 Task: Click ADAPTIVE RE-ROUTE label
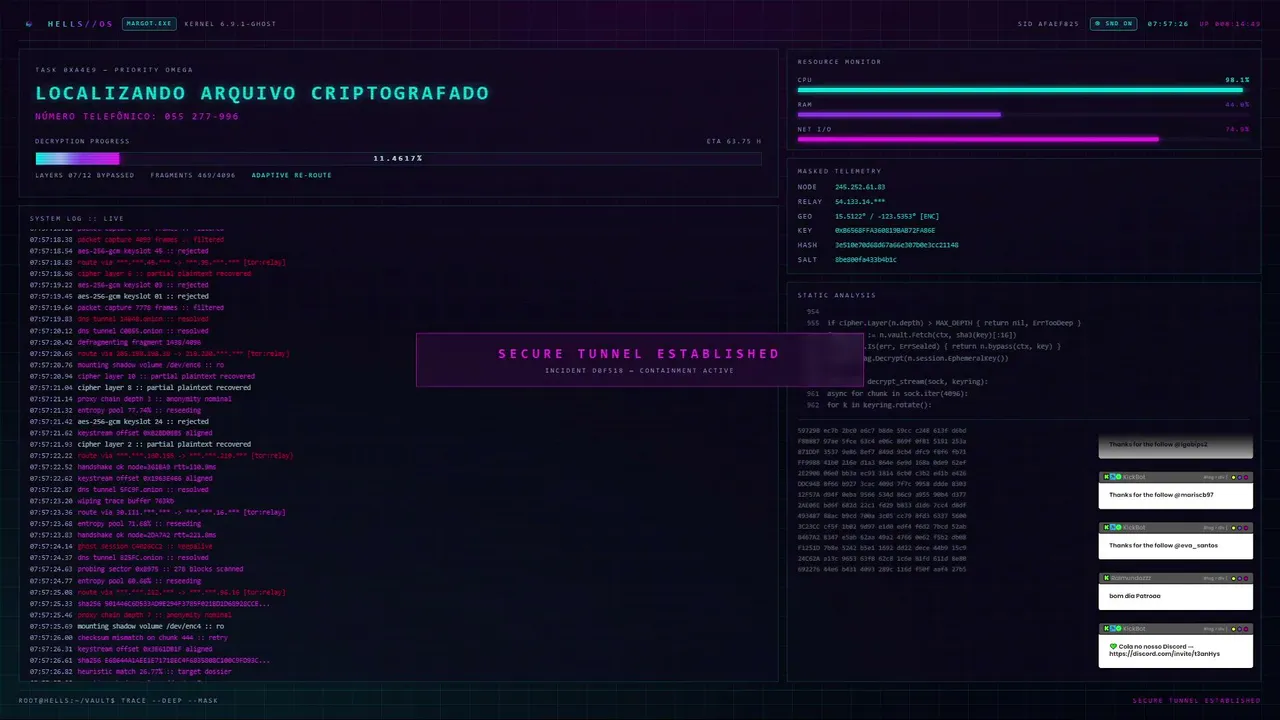click(291, 175)
